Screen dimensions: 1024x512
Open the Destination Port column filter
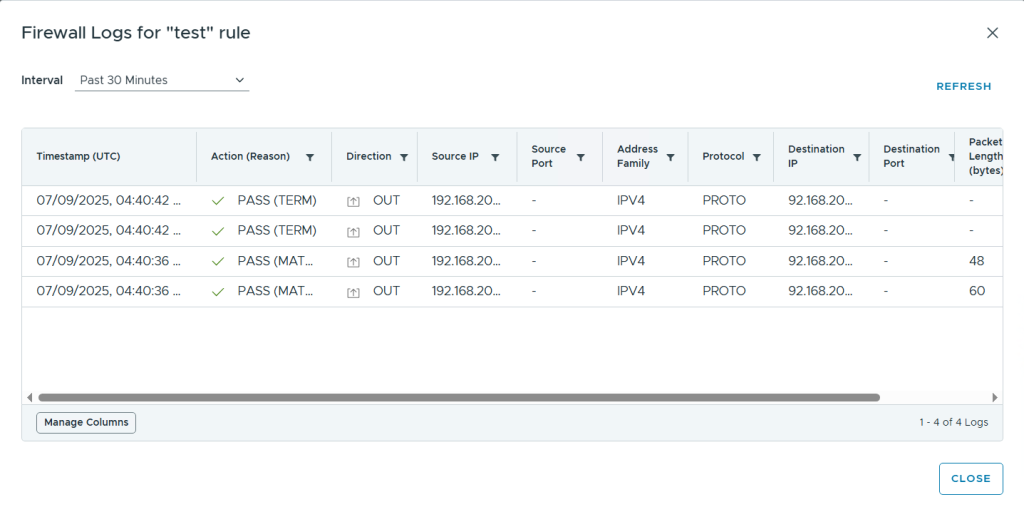click(952, 157)
